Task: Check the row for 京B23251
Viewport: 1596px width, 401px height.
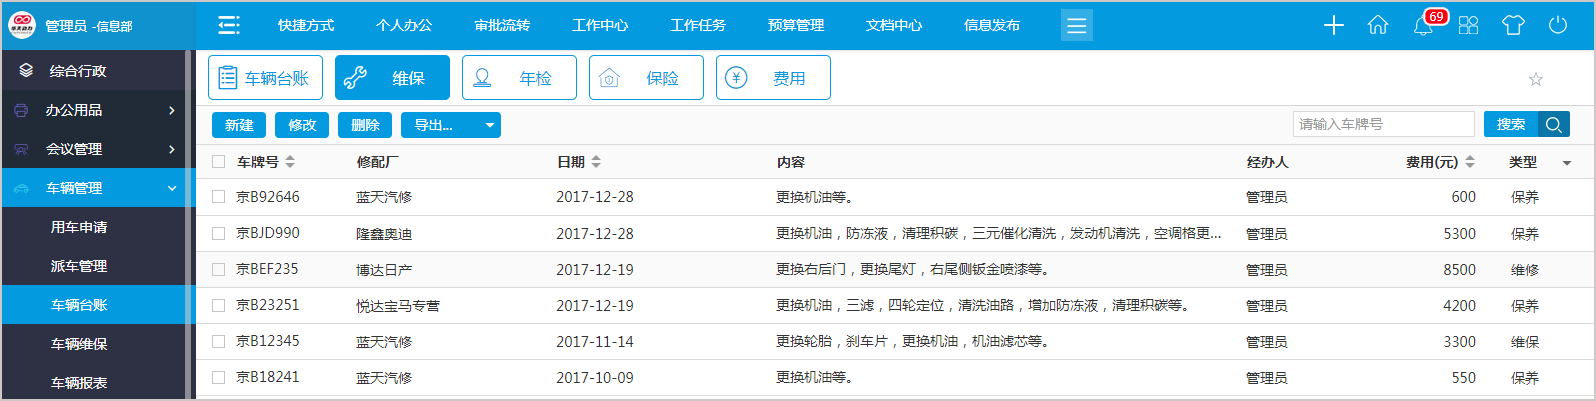Action: coord(218,305)
